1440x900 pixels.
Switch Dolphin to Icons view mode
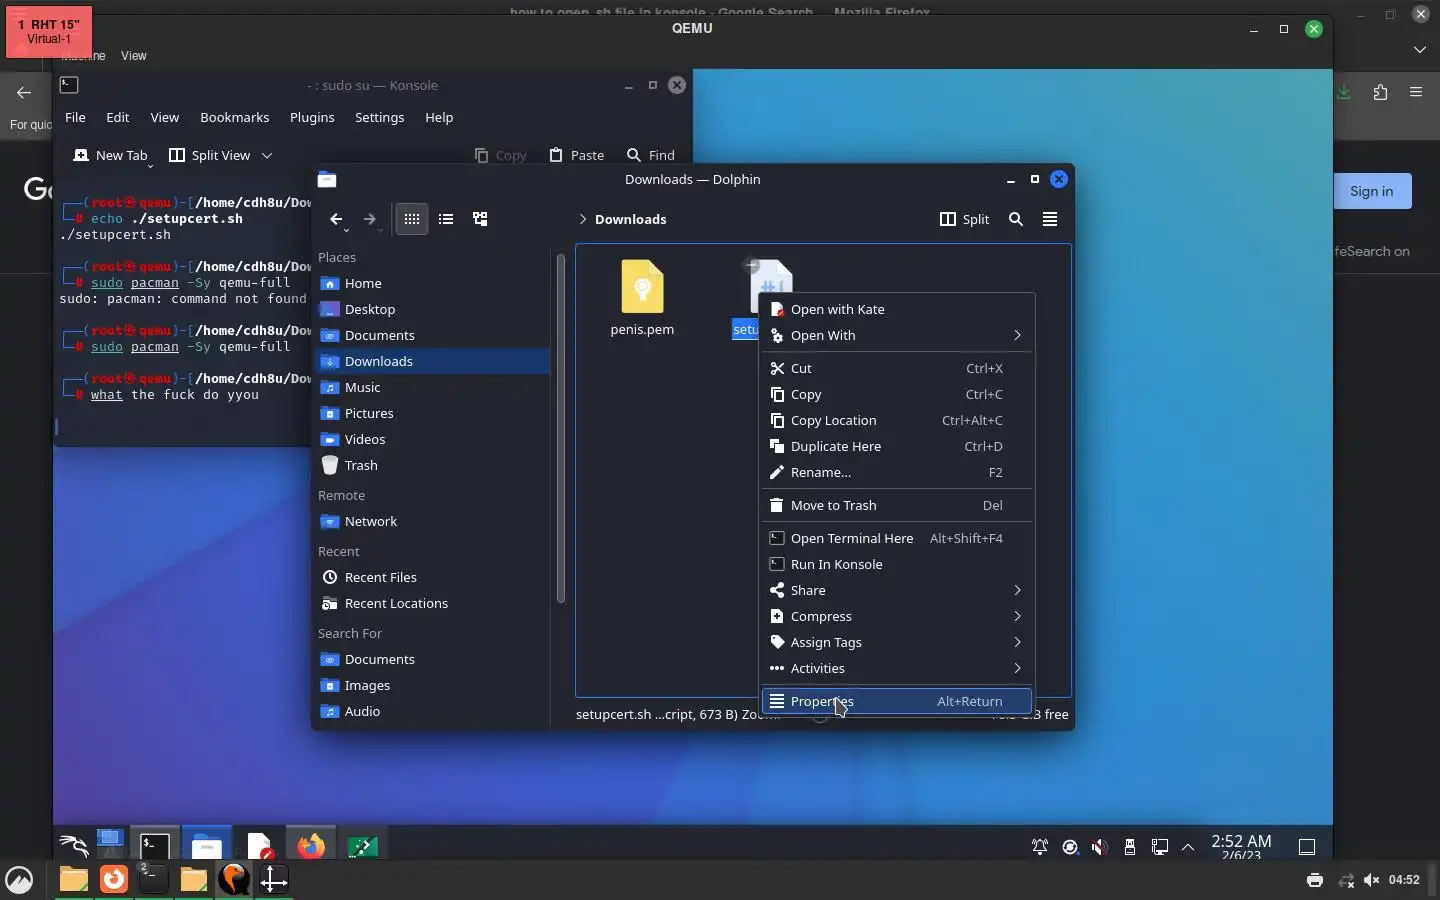(412, 219)
